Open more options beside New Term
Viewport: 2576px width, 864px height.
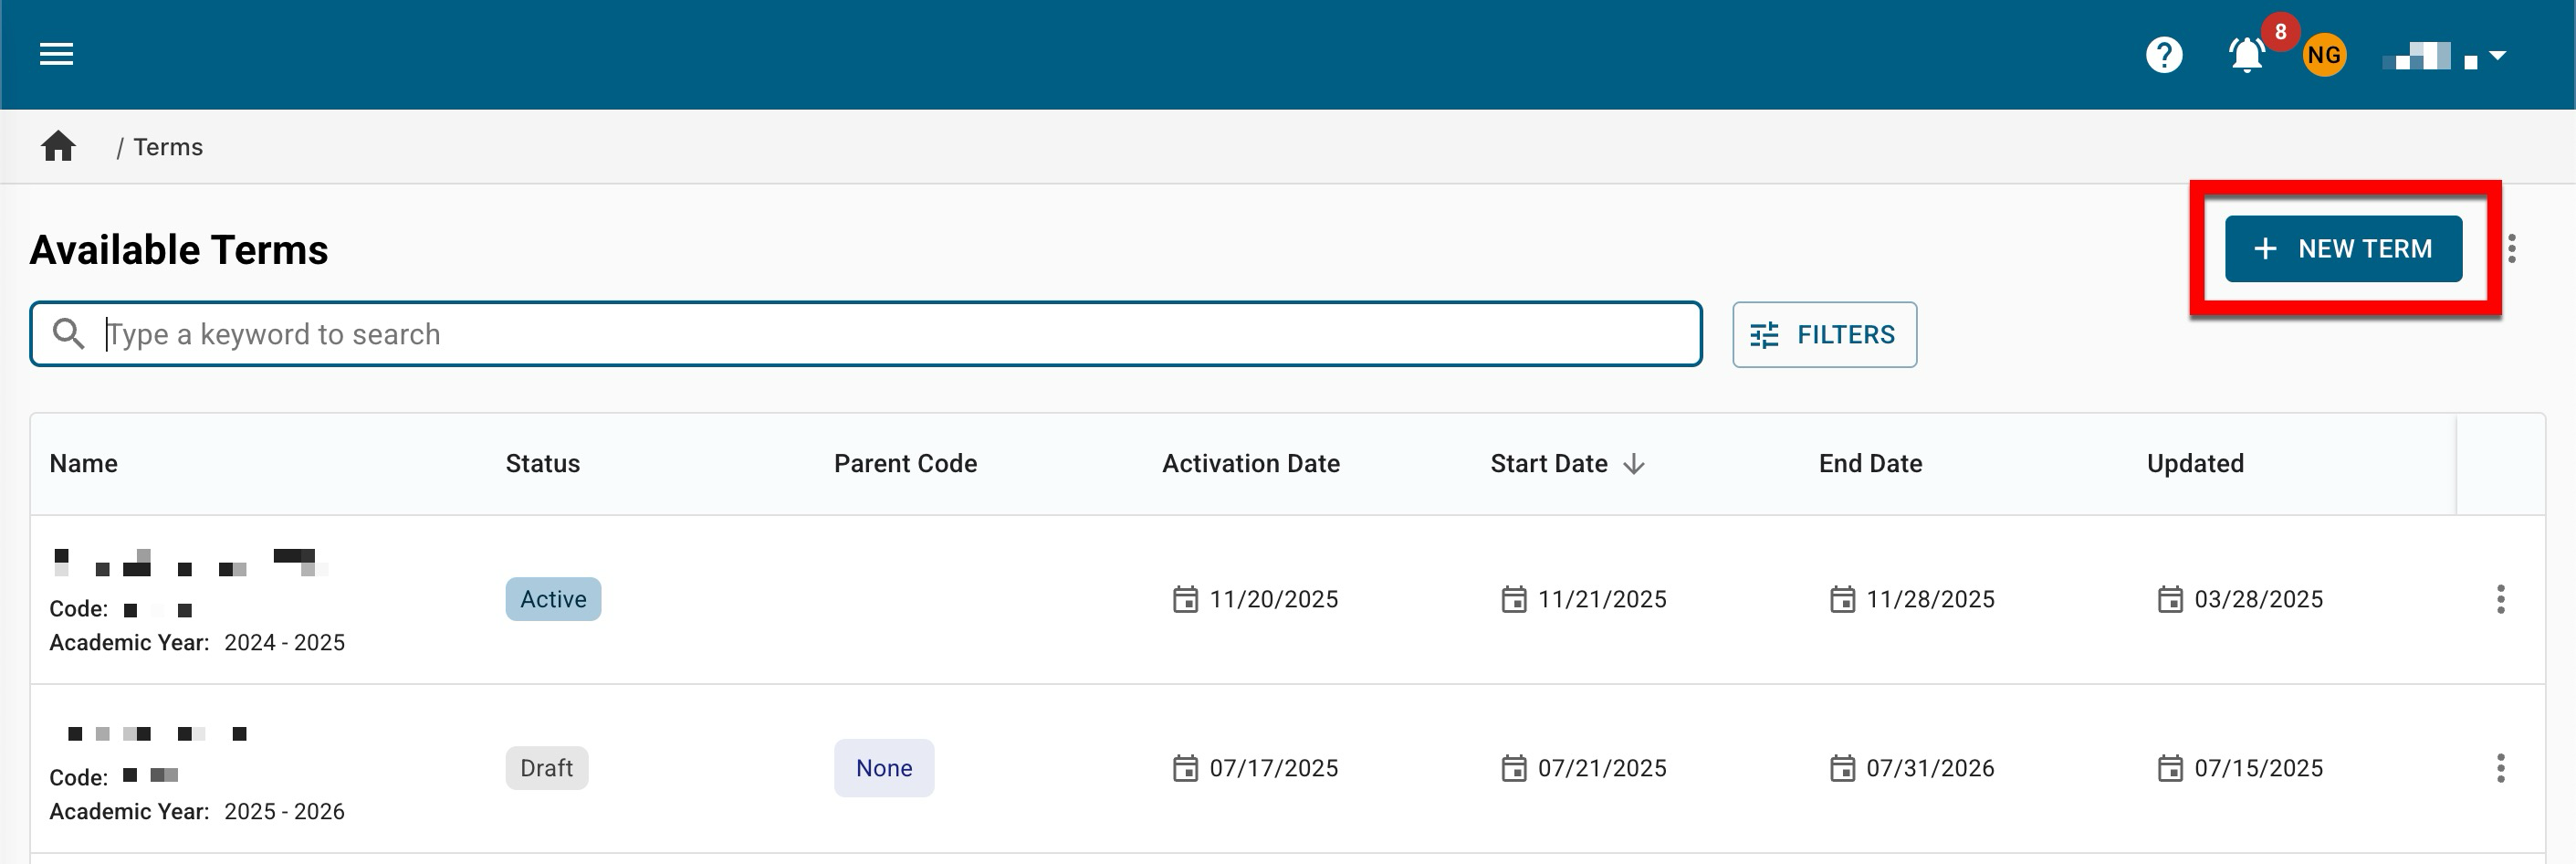click(x=2511, y=248)
